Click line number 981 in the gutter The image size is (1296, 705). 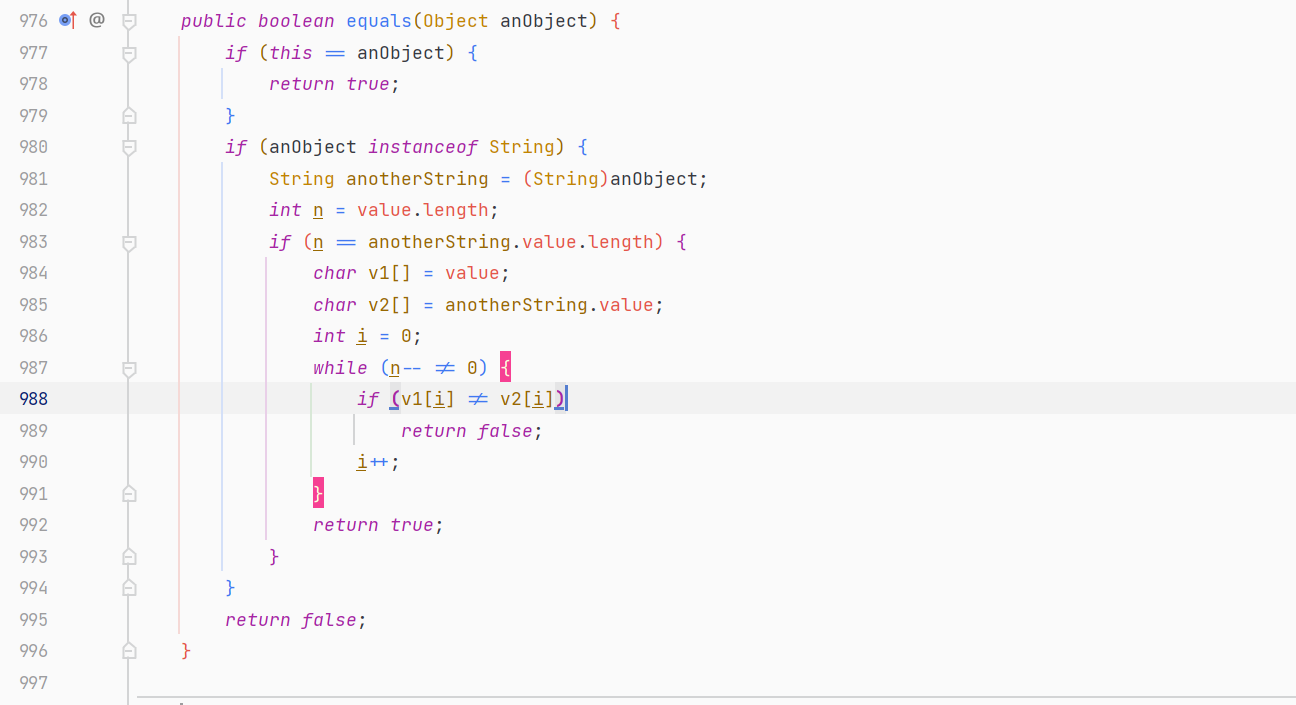[33, 178]
